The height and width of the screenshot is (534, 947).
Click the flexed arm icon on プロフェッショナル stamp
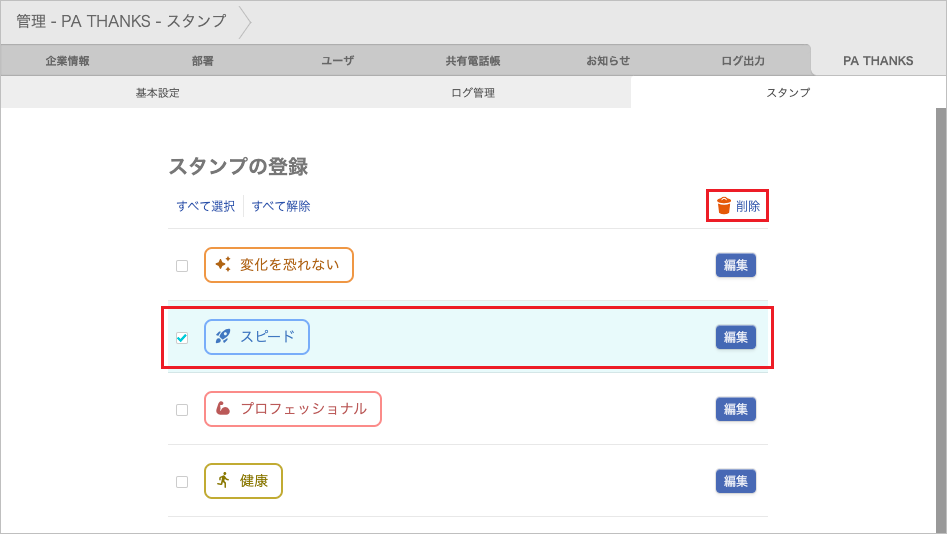[x=223, y=409]
